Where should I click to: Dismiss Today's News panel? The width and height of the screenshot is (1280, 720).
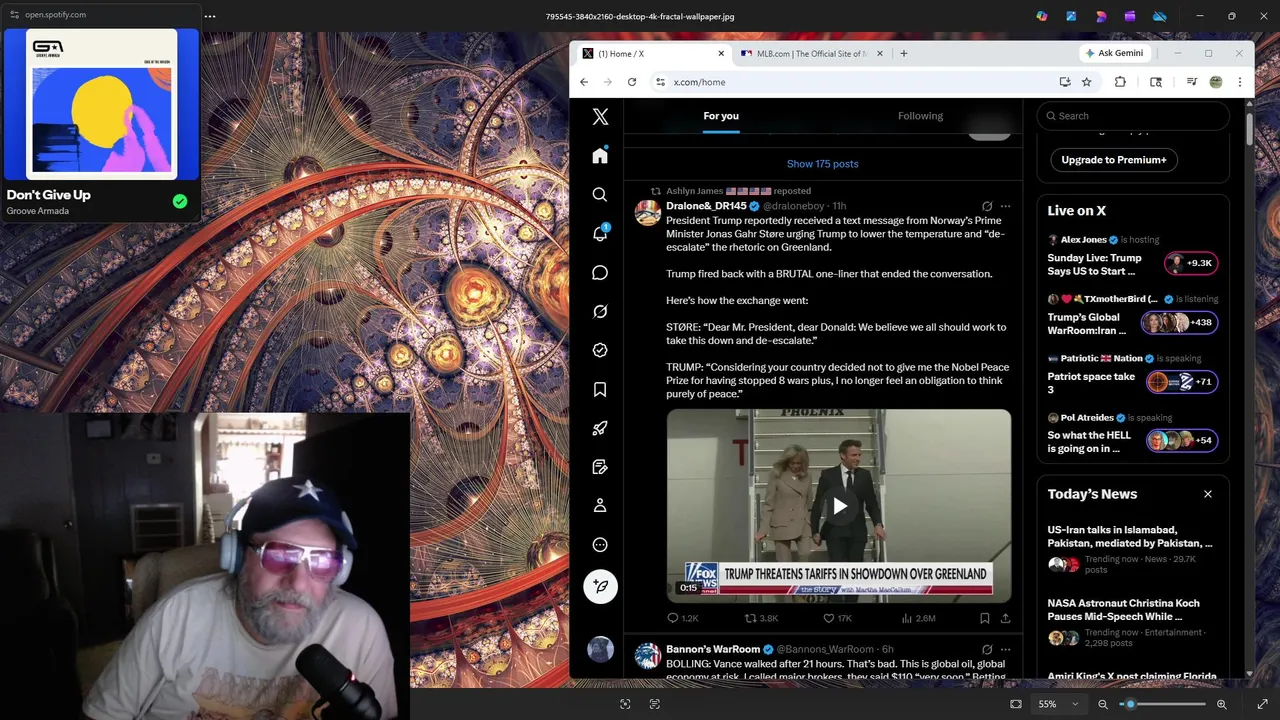[x=1207, y=494]
